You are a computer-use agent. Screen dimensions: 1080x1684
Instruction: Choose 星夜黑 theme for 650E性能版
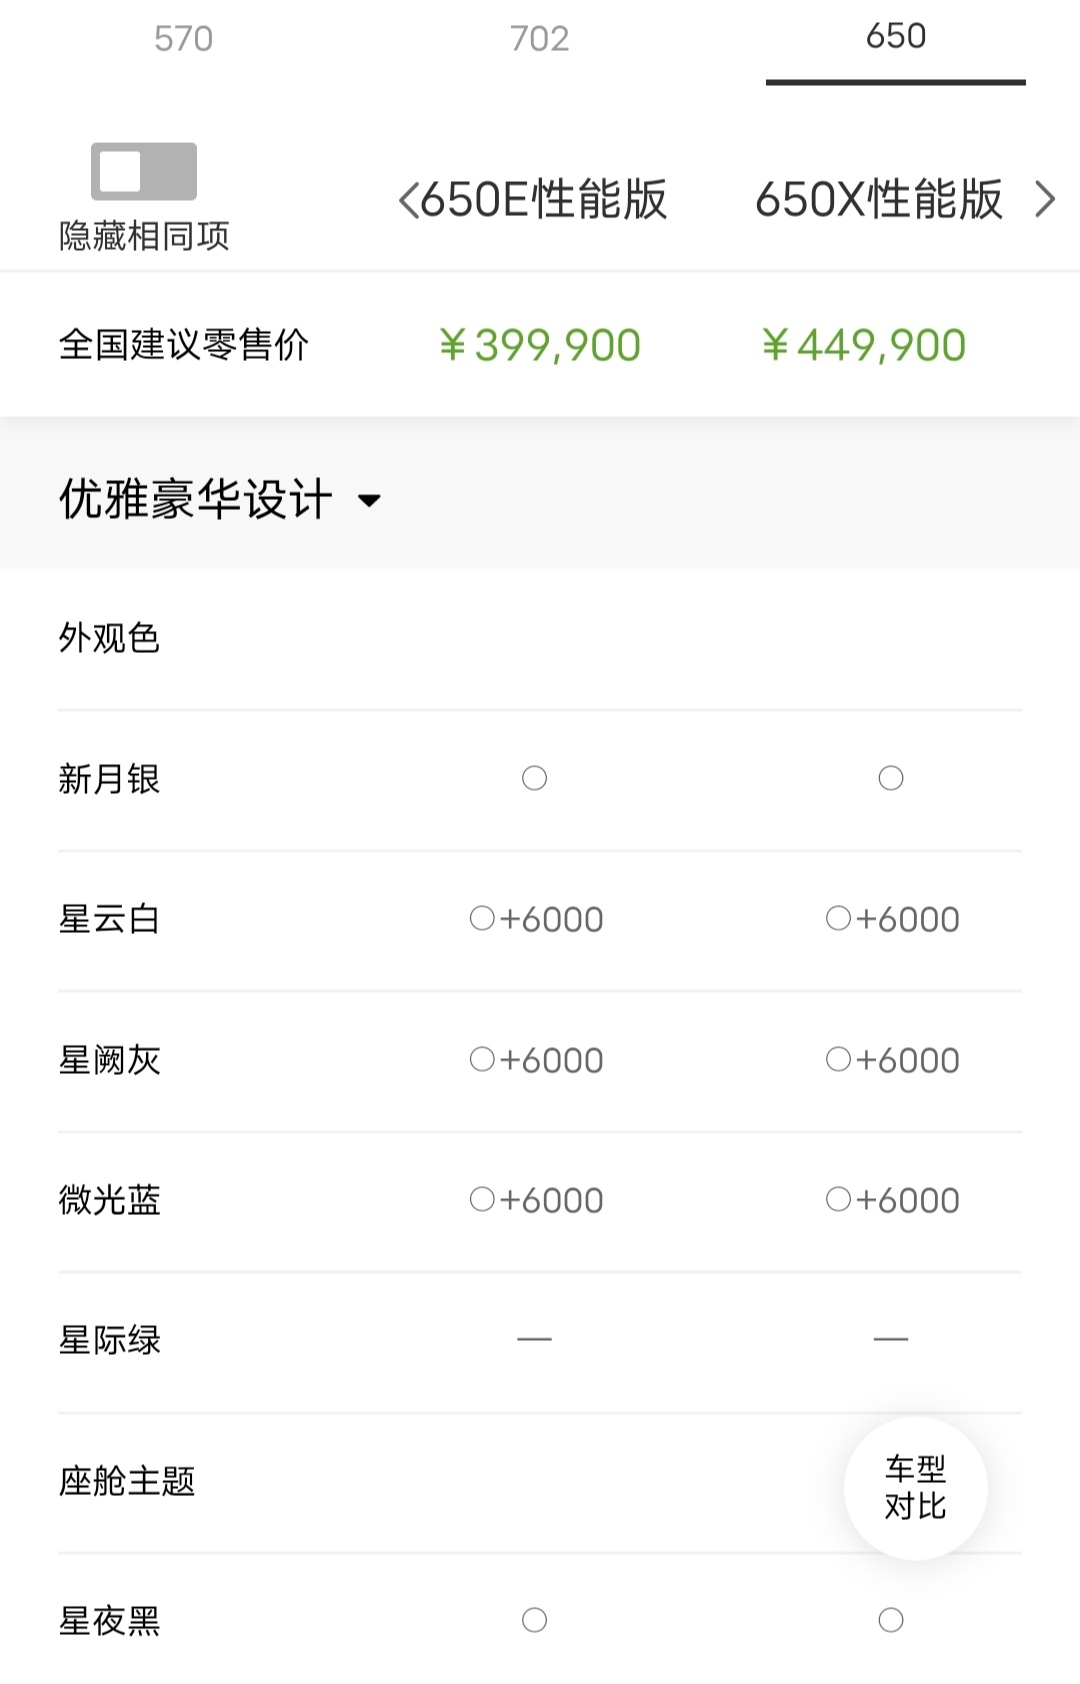[535, 1620]
